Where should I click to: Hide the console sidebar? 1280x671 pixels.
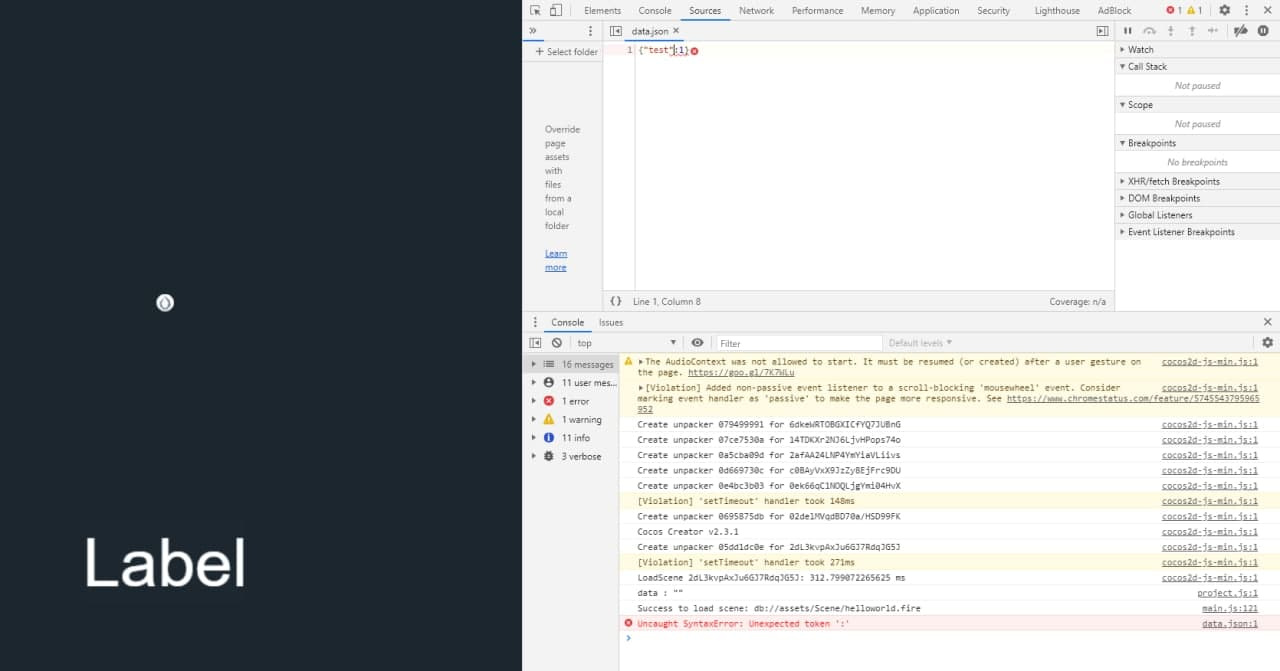[535, 343]
